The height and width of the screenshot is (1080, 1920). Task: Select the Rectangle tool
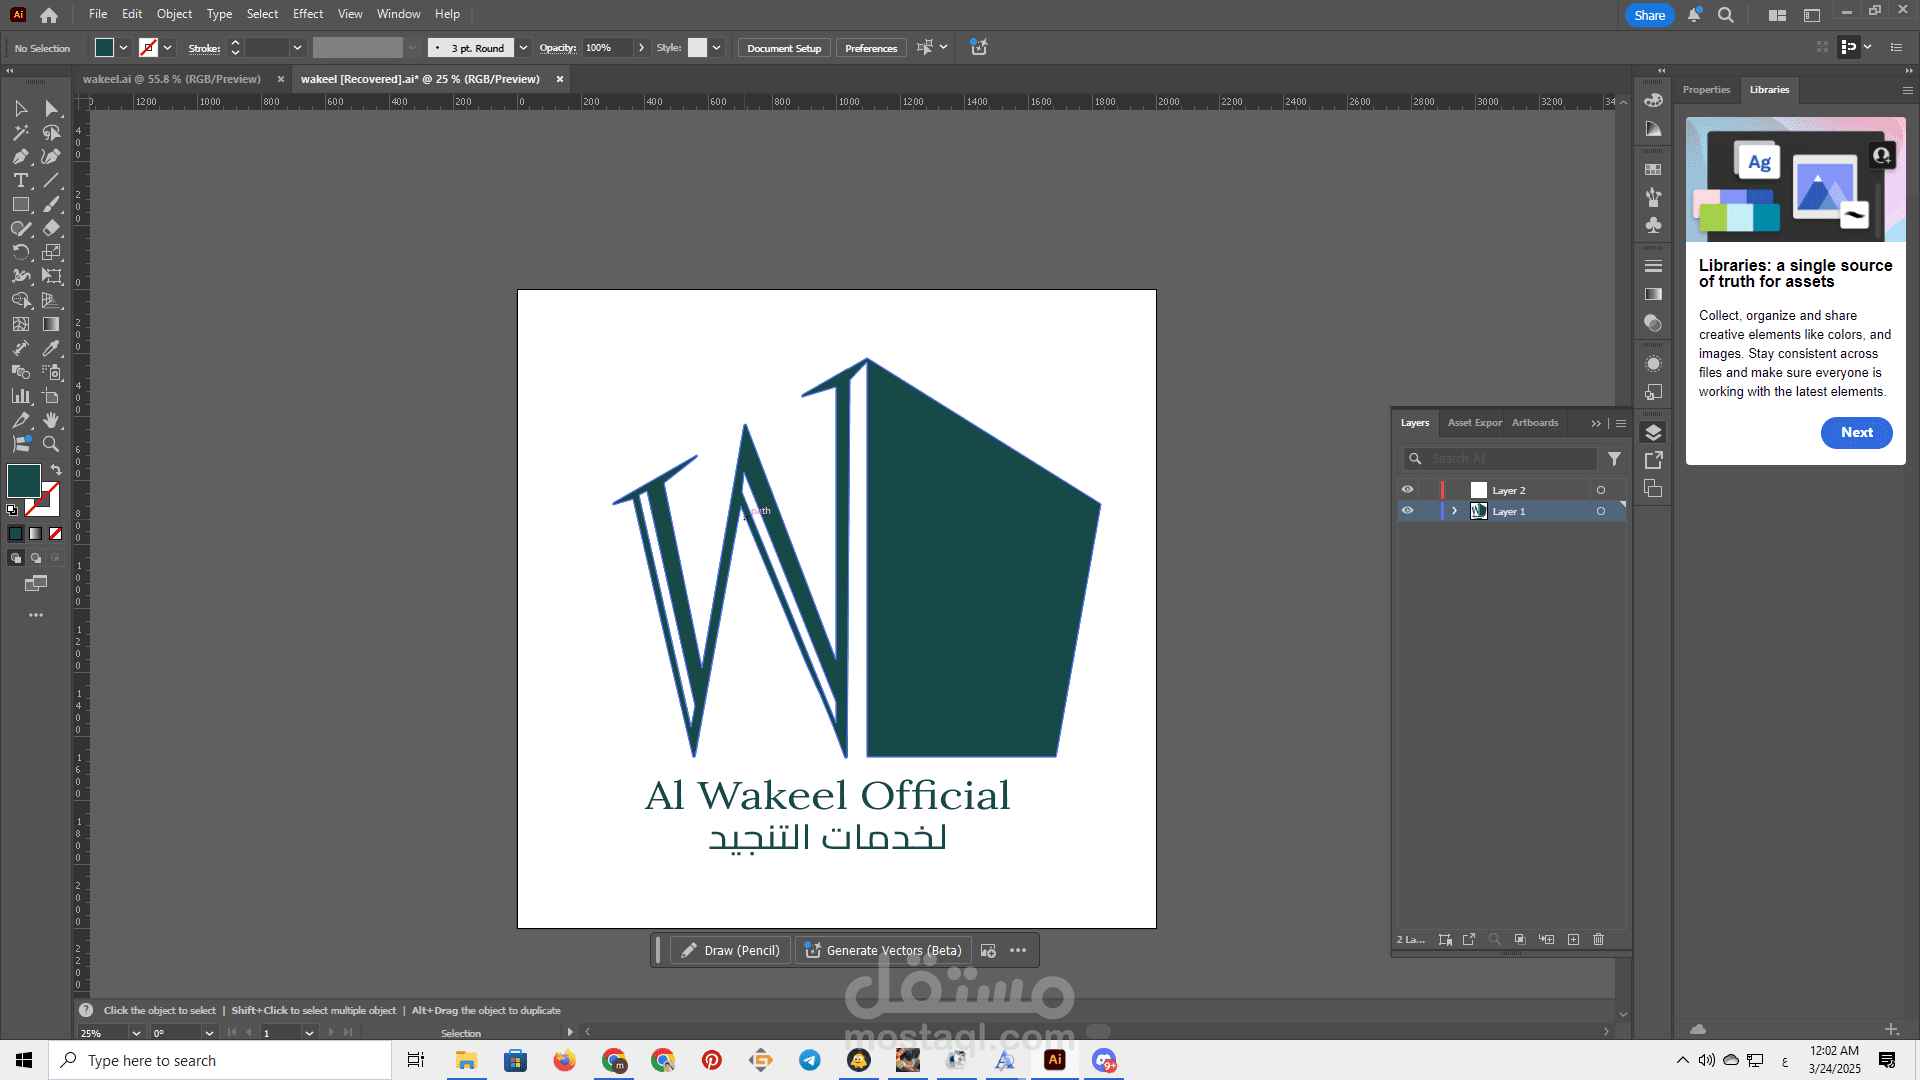(20, 204)
